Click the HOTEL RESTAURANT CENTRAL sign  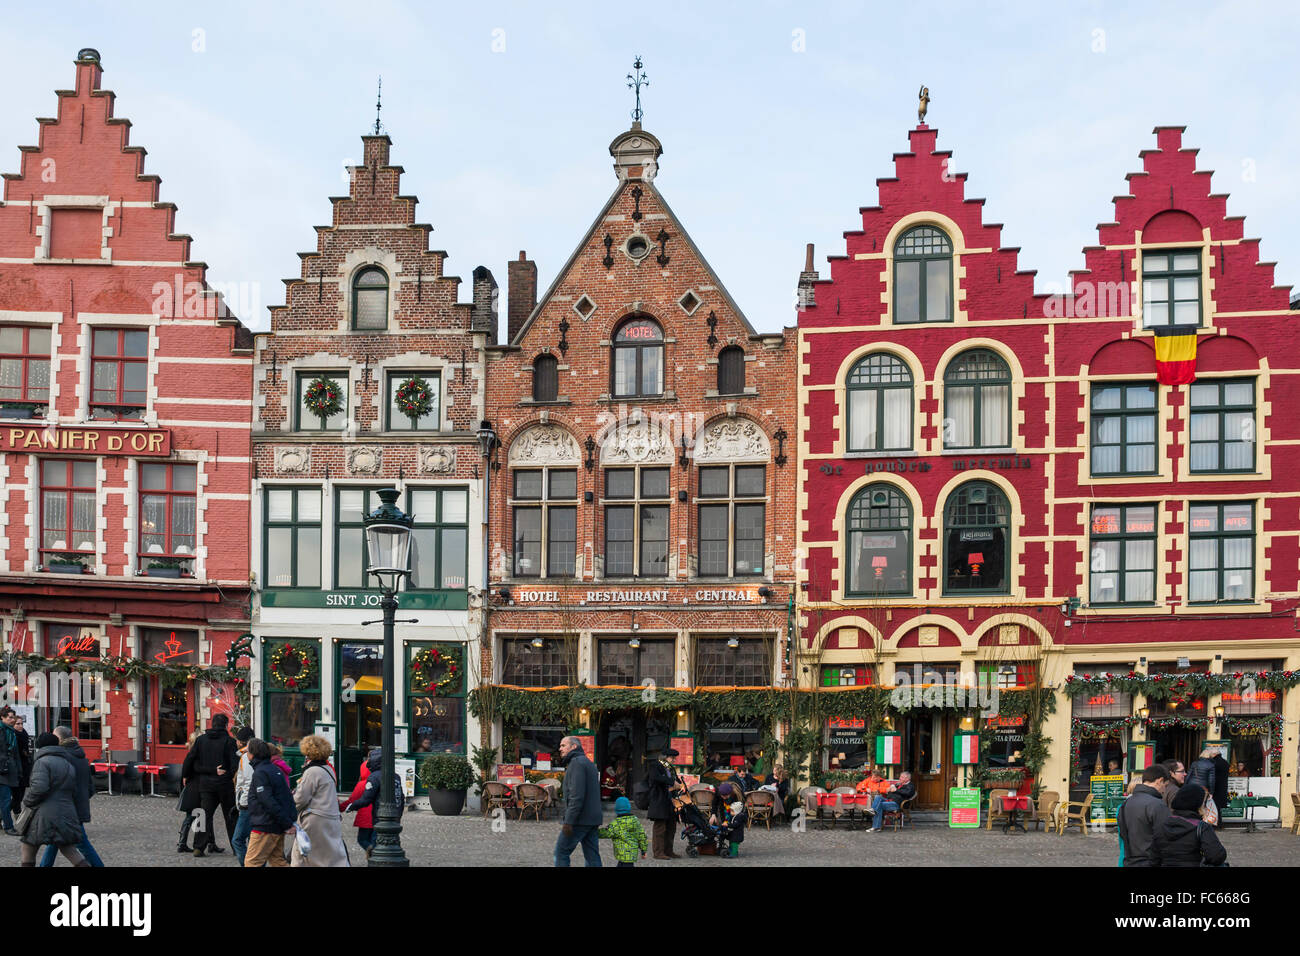click(637, 596)
